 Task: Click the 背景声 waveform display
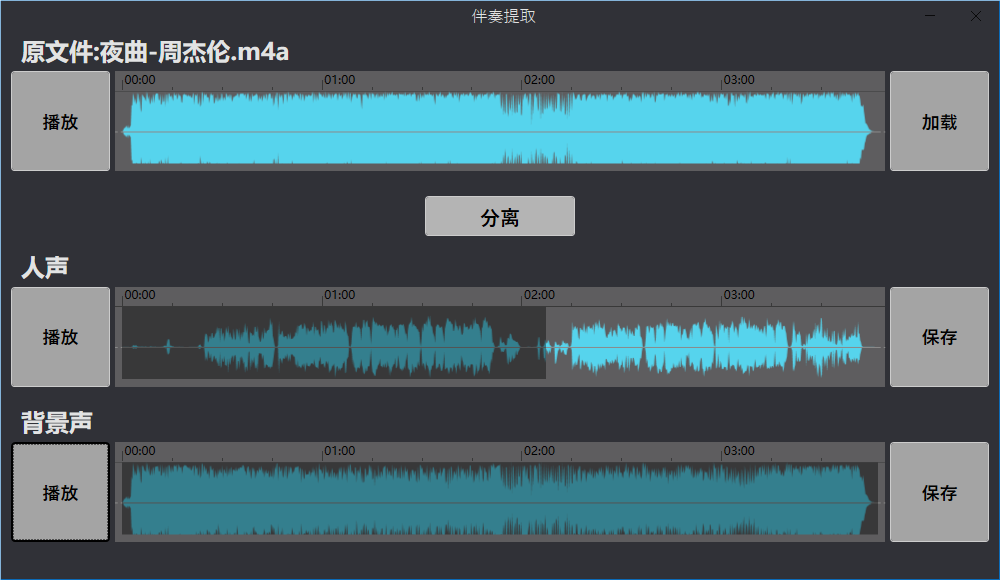(x=500, y=495)
